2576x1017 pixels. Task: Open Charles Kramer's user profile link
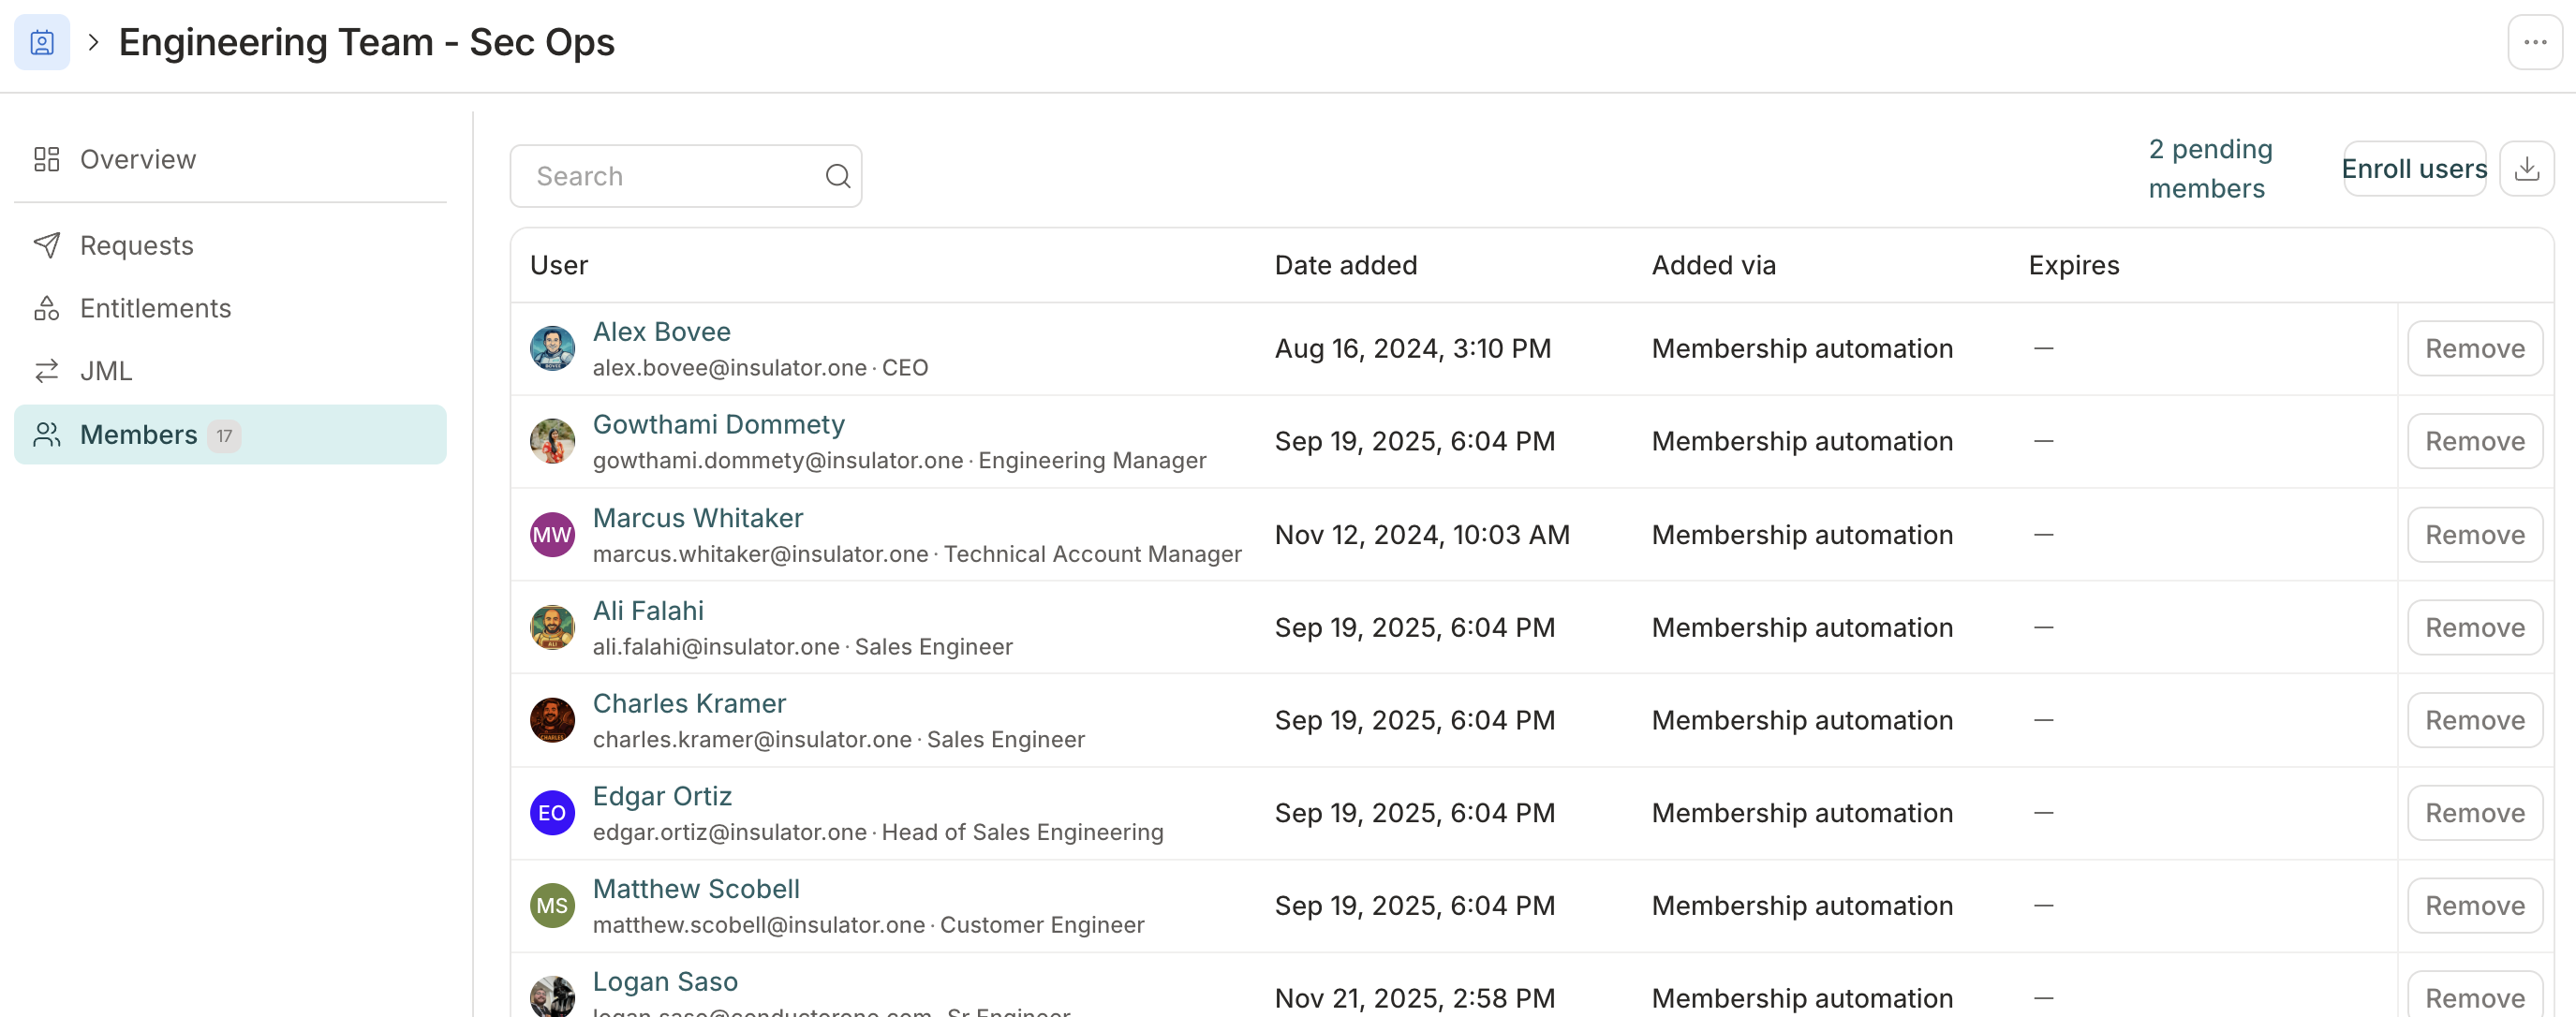point(689,703)
